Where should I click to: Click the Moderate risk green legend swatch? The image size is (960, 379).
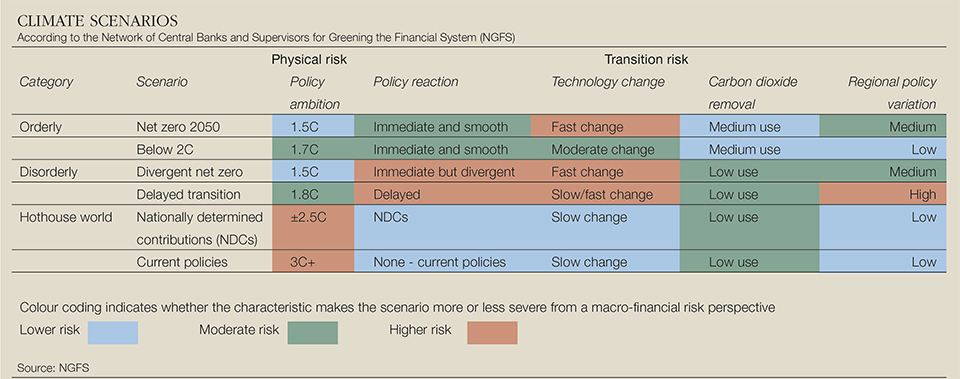pos(313,333)
